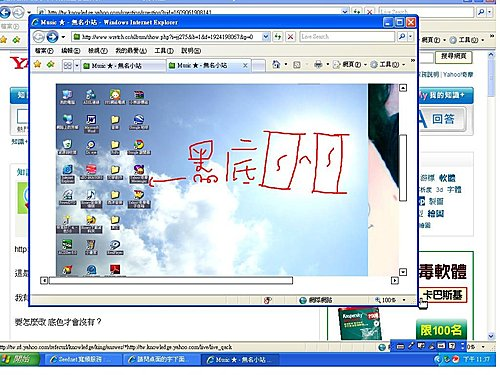The image size is (500, 375).
Task: Click the 製圖 link in Yahoo sidebar
Action: pyautogui.click(x=436, y=201)
